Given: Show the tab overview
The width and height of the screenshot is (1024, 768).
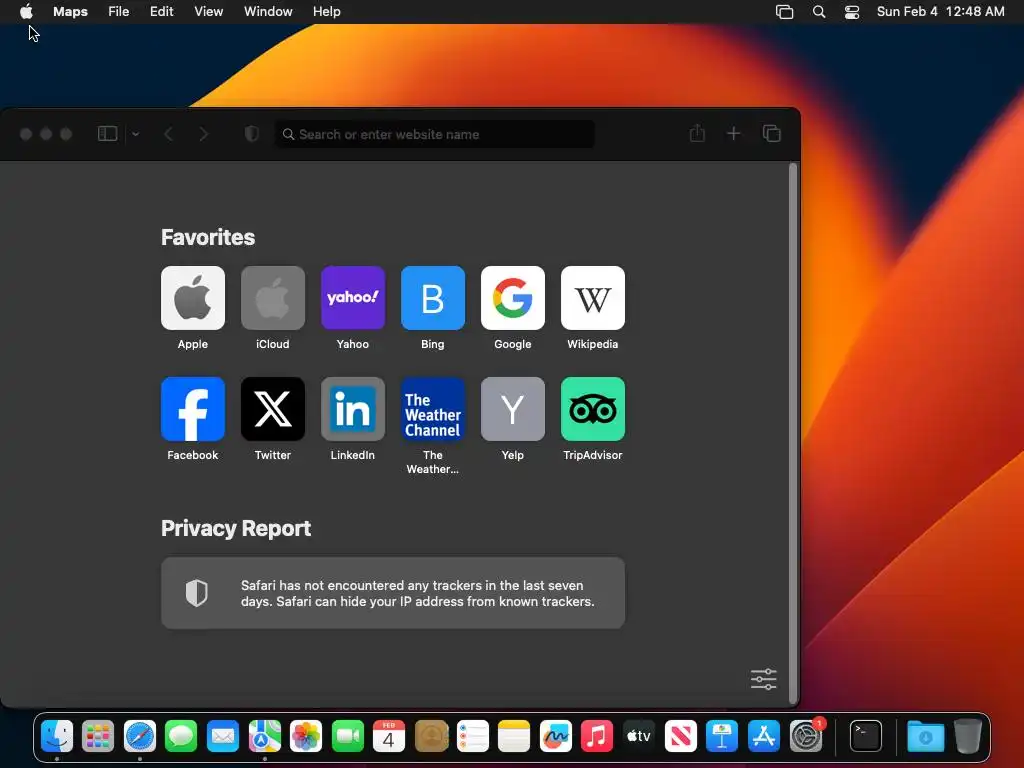Looking at the screenshot, I should point(772,133).
